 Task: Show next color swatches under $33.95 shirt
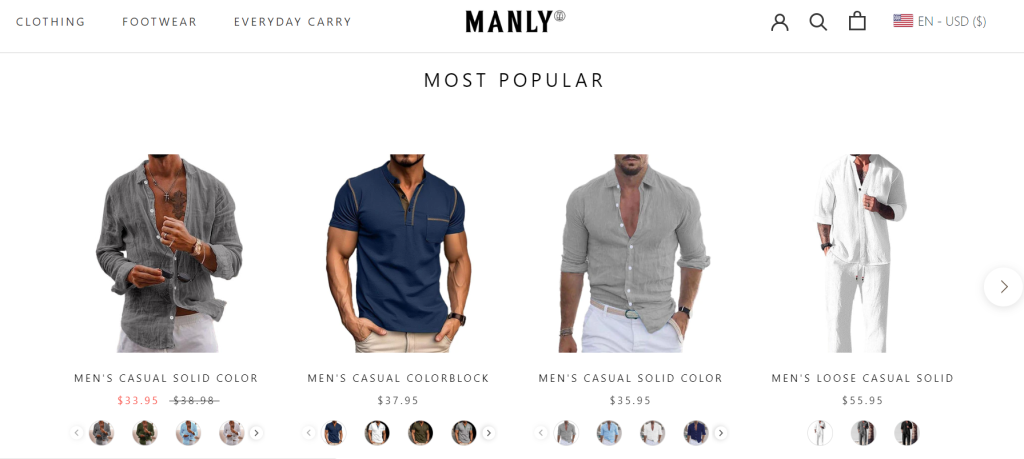tap(256, 433)
